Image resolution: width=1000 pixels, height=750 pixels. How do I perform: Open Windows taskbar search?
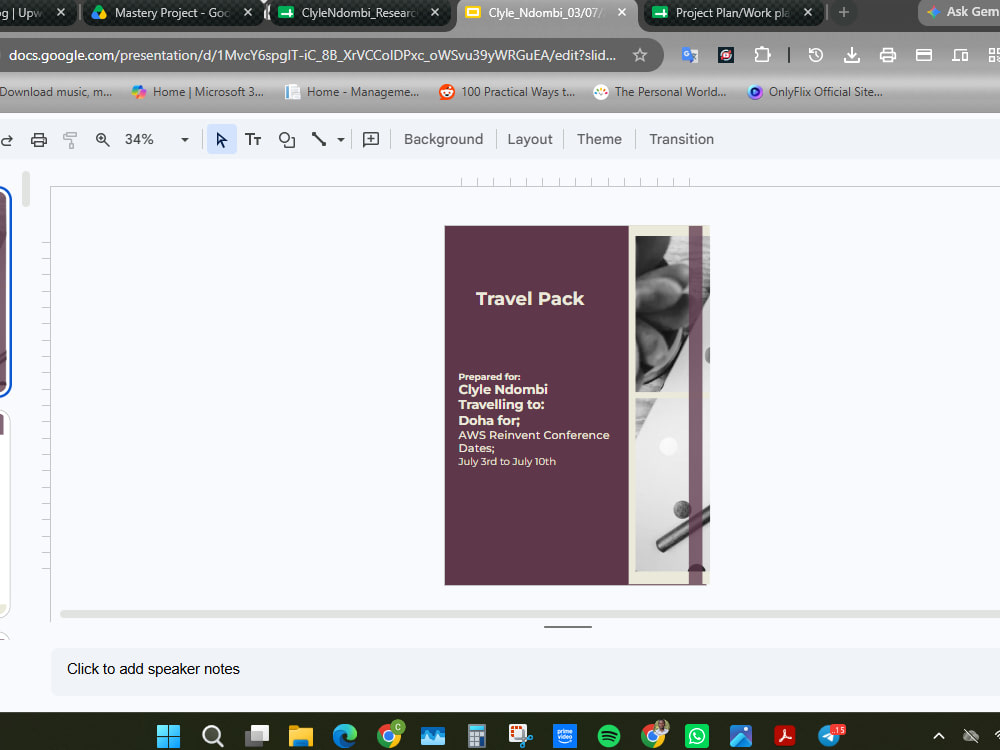pos(212,736)
